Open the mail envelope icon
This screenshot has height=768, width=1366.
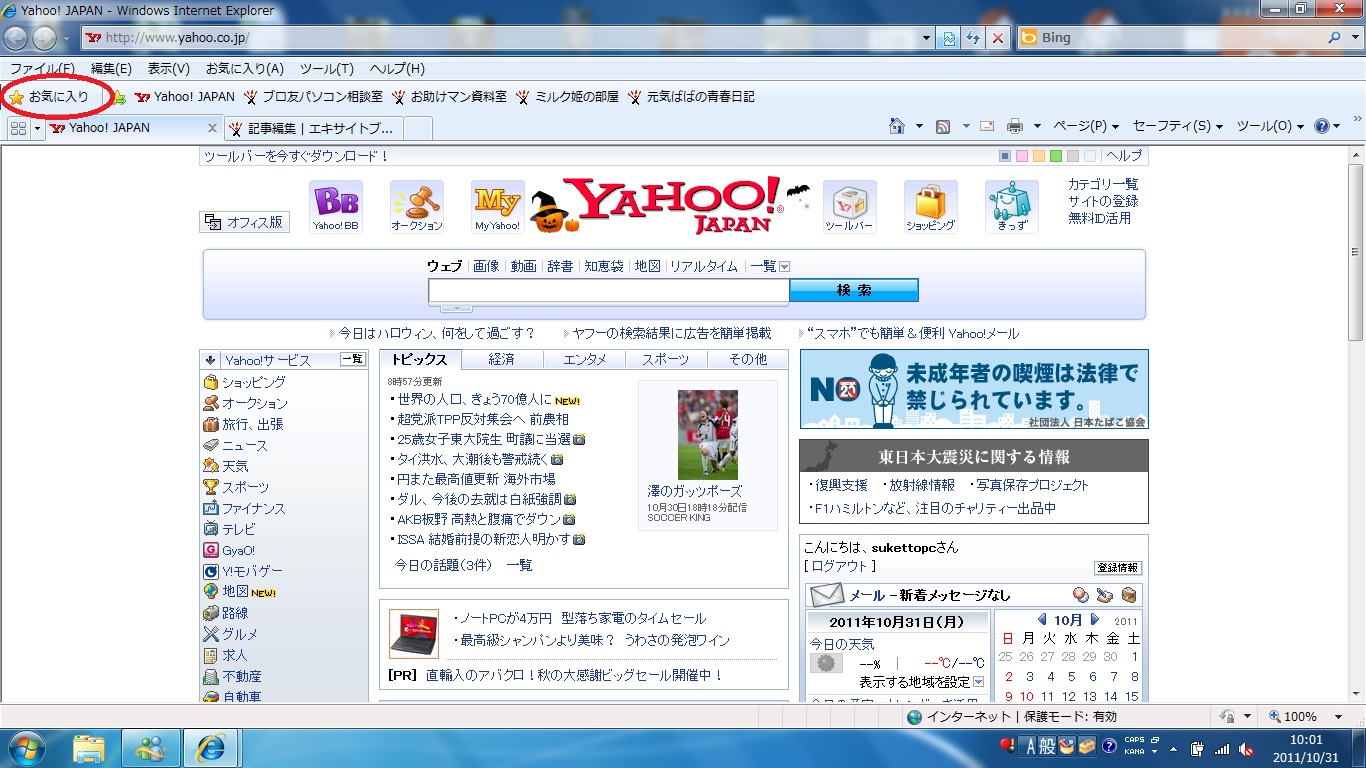827,595
